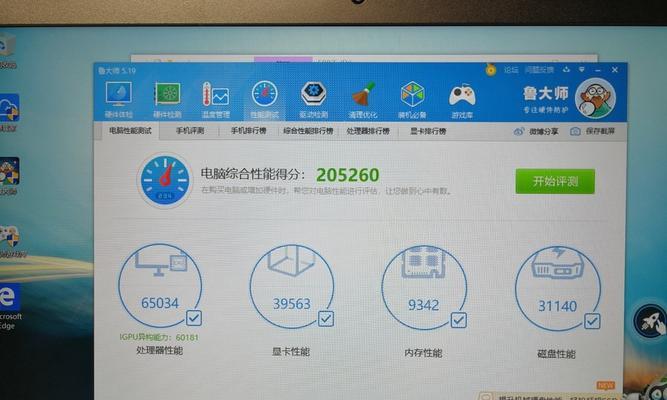Switch to 显卡排行榜 tab

(x=428, y=131)
